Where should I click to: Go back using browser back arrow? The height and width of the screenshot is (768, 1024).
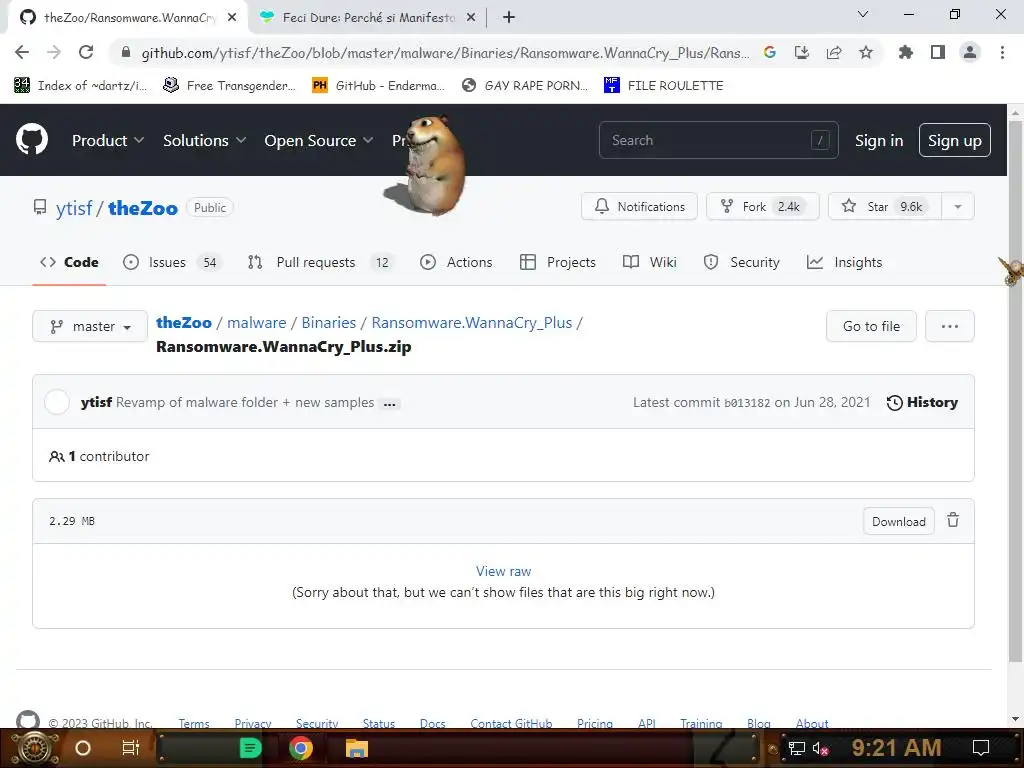click(x=22, y=52)
